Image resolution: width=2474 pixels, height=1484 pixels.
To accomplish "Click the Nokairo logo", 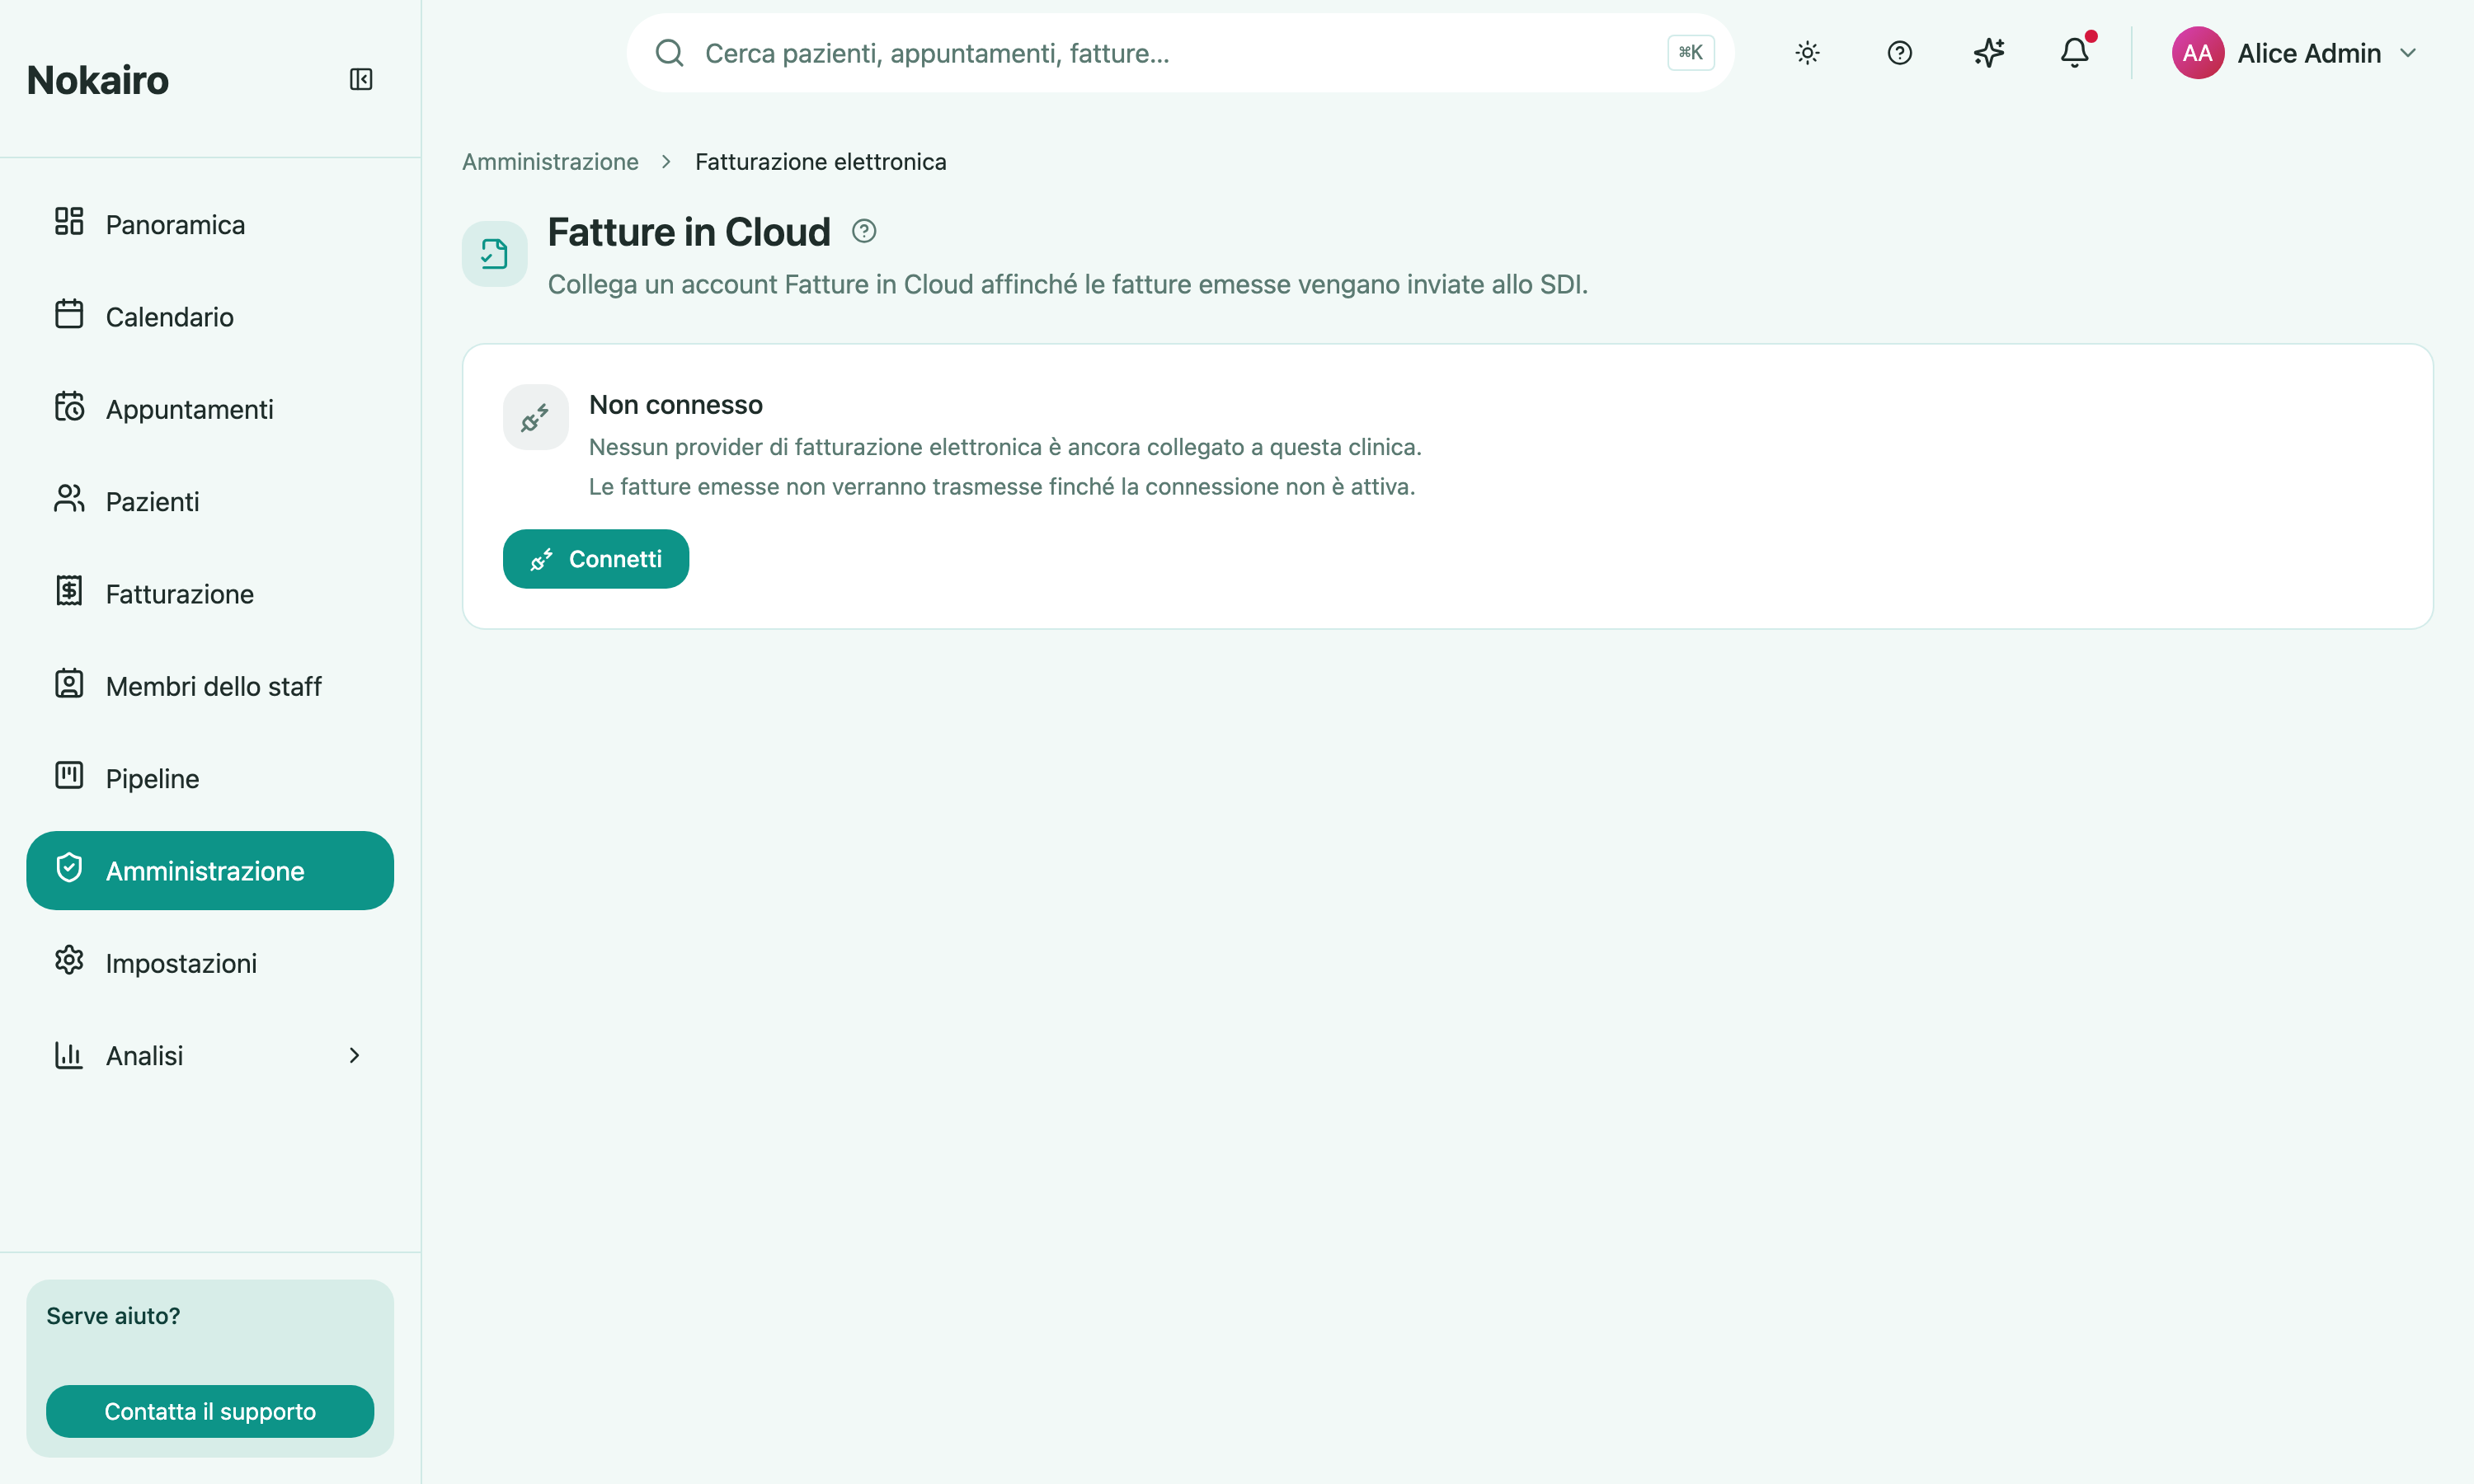I will (x=98, y=80).
